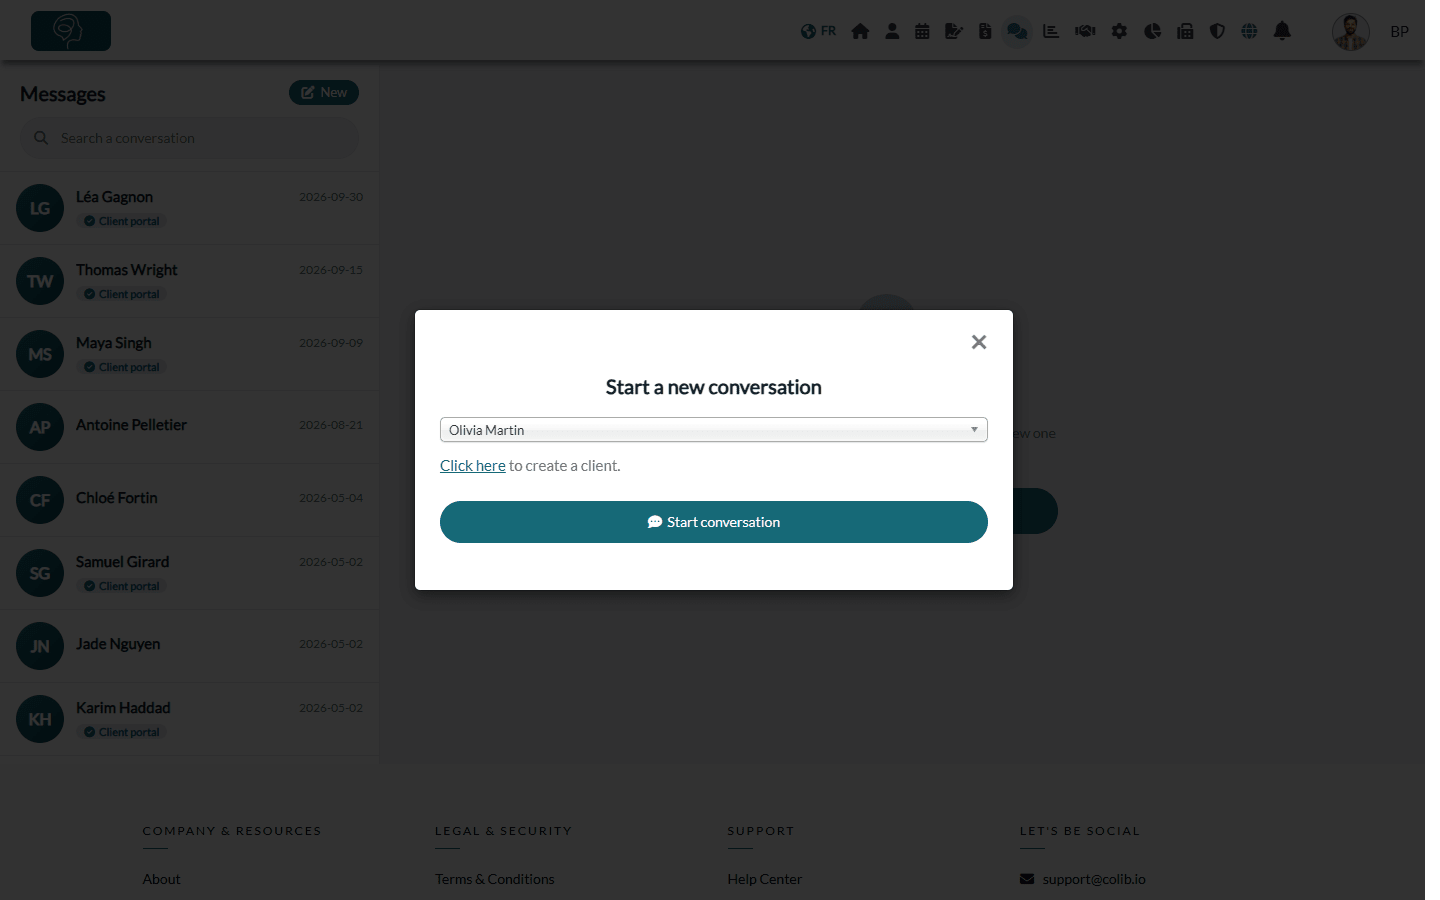
Task: Open Jade Nguyen conversation
Action: tap(189, 646)
